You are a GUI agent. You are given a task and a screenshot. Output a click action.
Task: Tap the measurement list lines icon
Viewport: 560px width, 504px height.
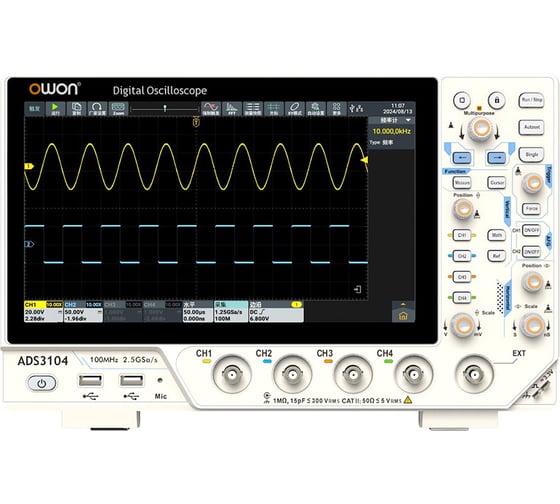pyautogui.click(x=253, y=108)
